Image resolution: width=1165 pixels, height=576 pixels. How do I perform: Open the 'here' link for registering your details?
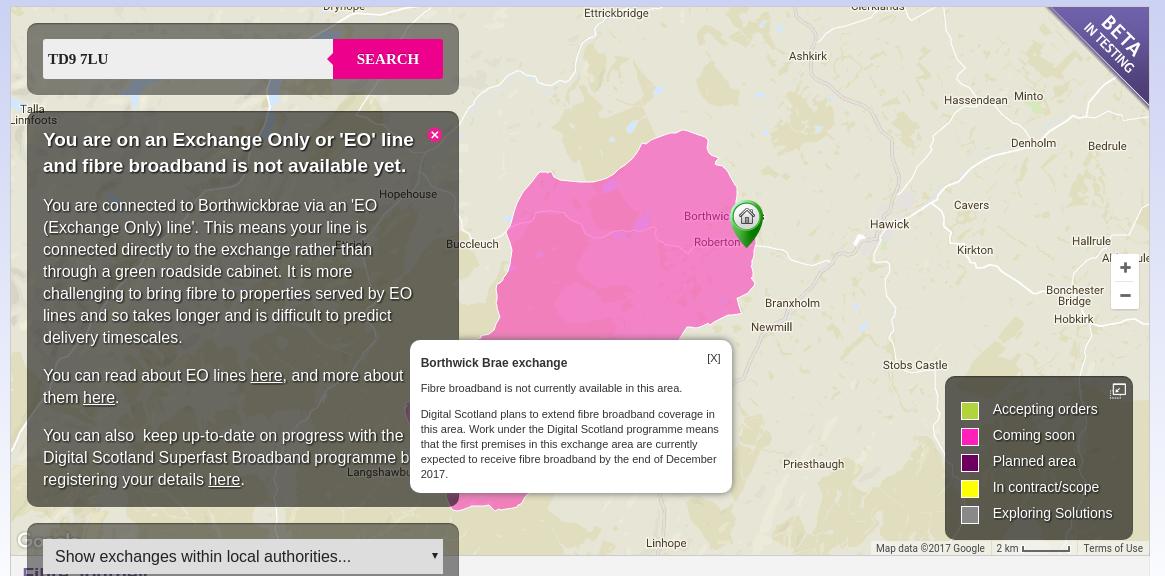224,479
